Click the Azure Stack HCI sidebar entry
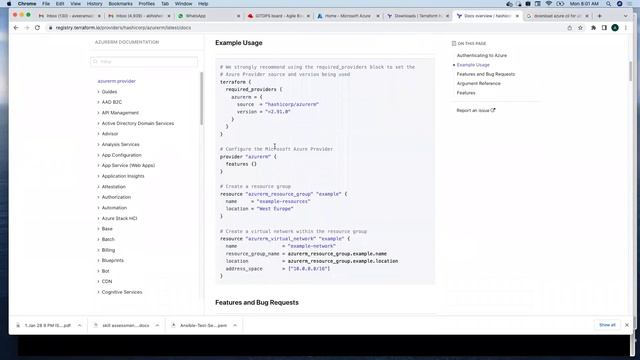 (119, 218)
